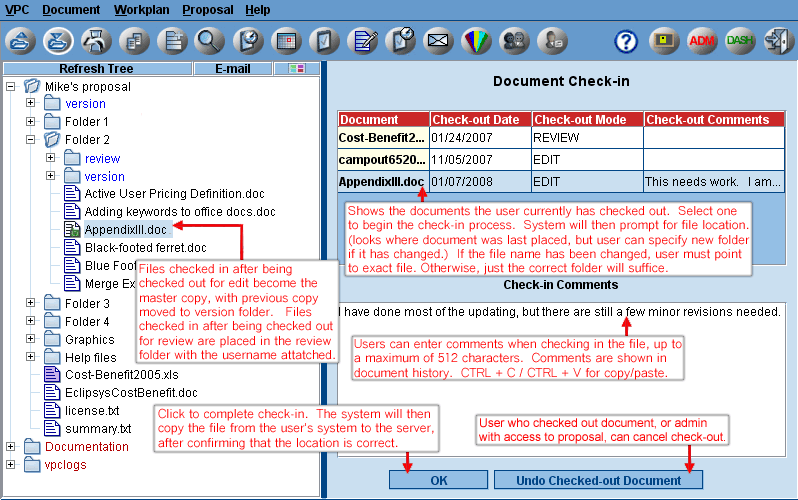Click the colored grid button beside E-mail
Image resolution: width=798 pixels, height=500 pixels.
tap(297, 69)
